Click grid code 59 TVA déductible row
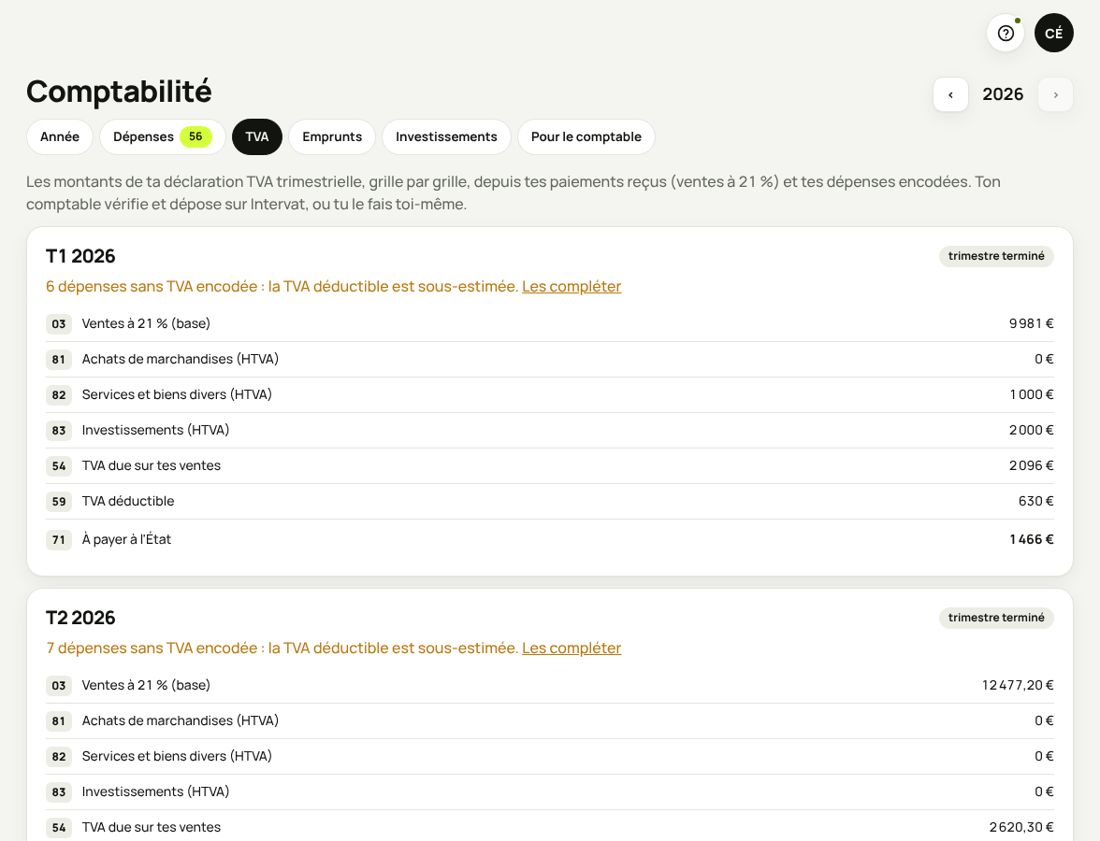Screen dimensions: 1100x841 [x=549, y=502]
